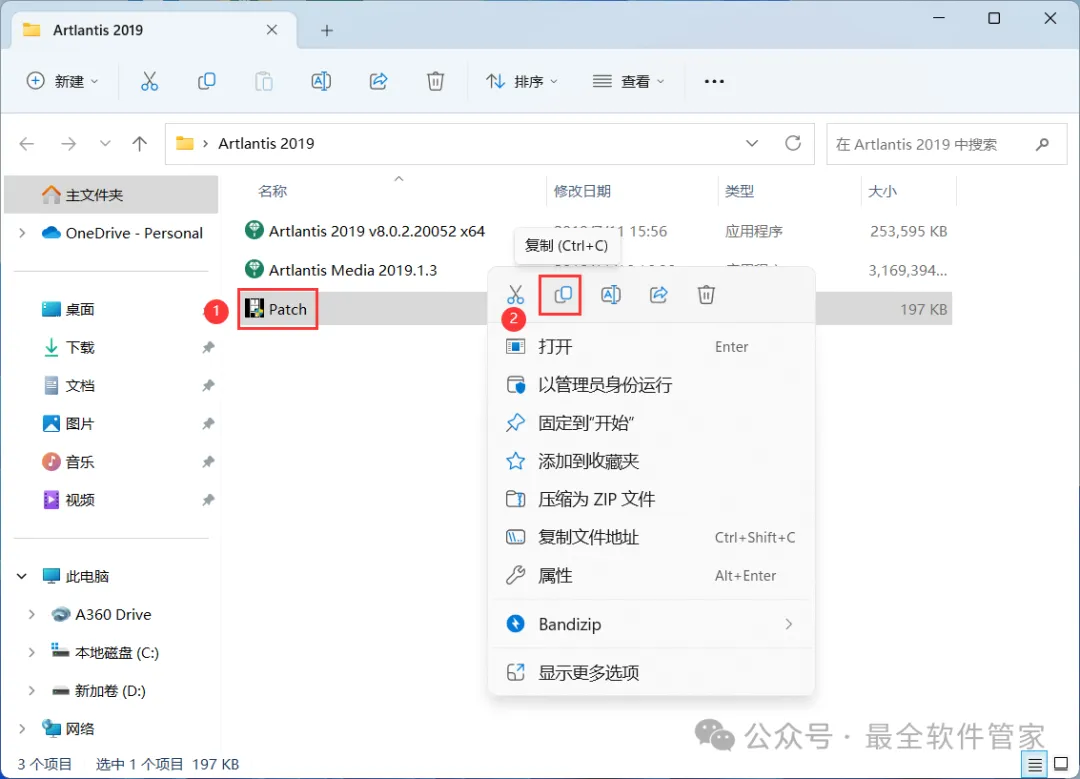Switch to details view in the status bar

tap(1035, 764)
